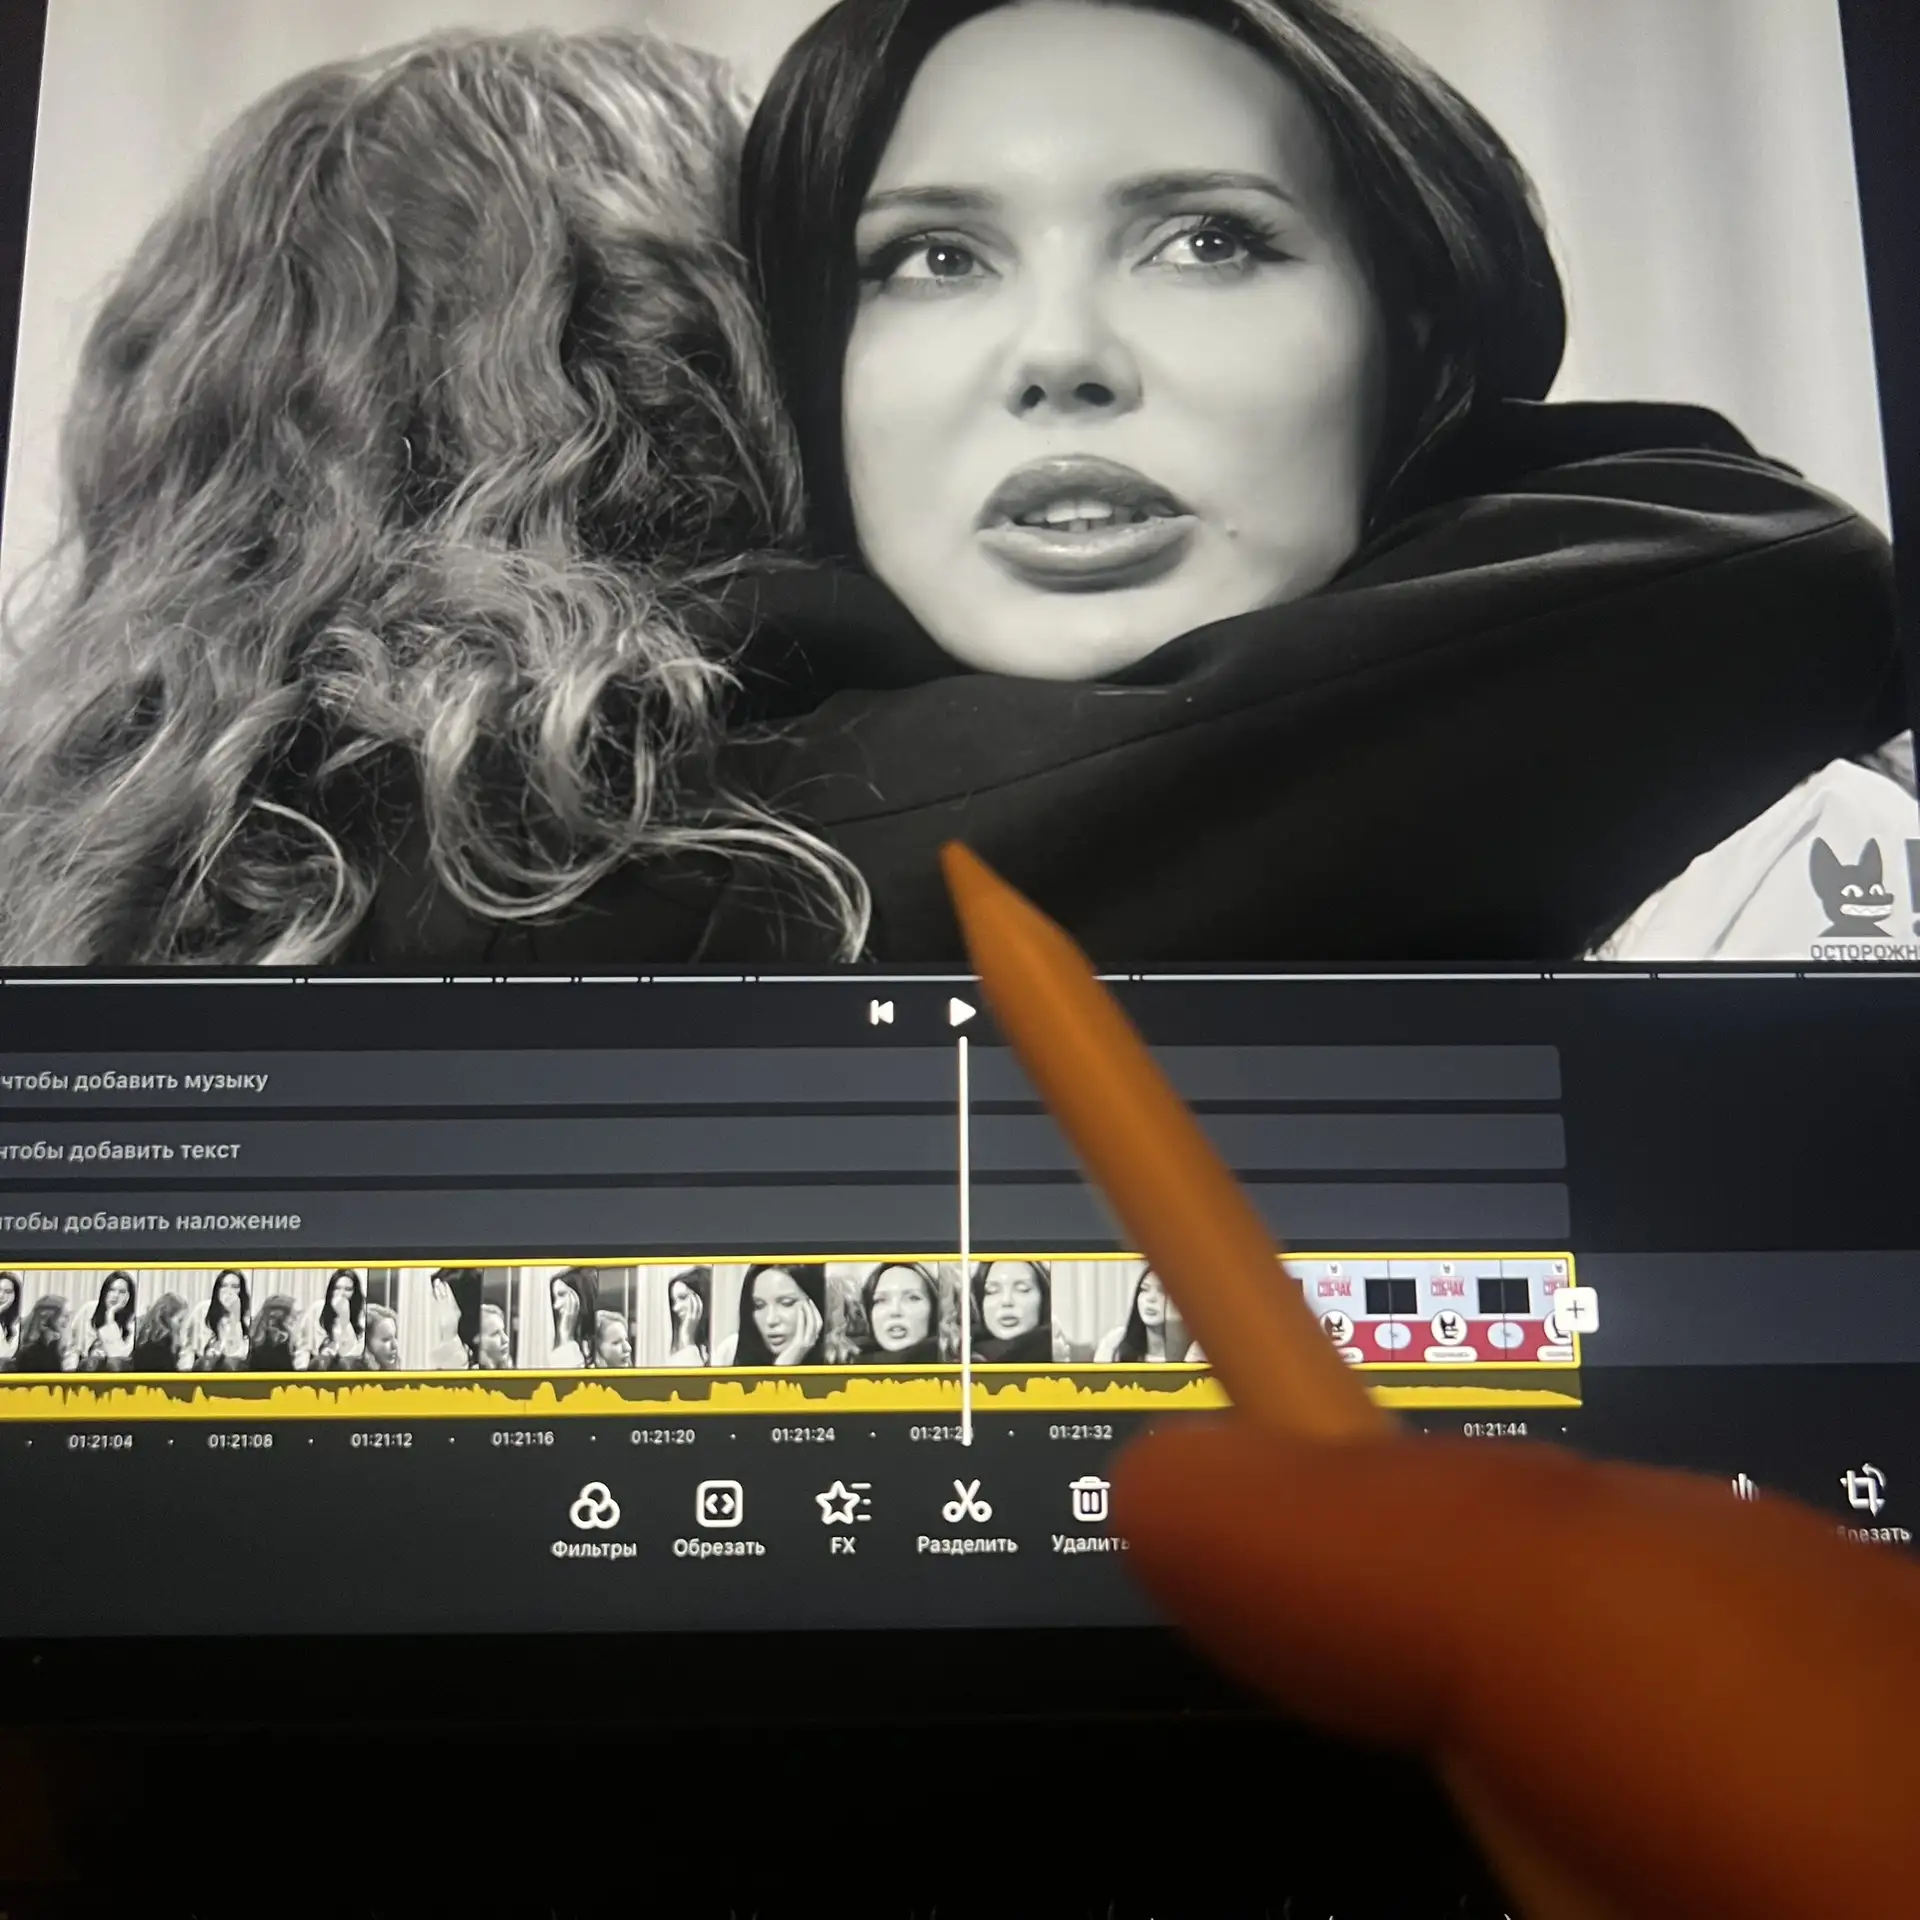Image resolution: width=1920 pixels, height=1920 pixels.
Task: Tap the video preview image
Action: (x=960, y=480)
